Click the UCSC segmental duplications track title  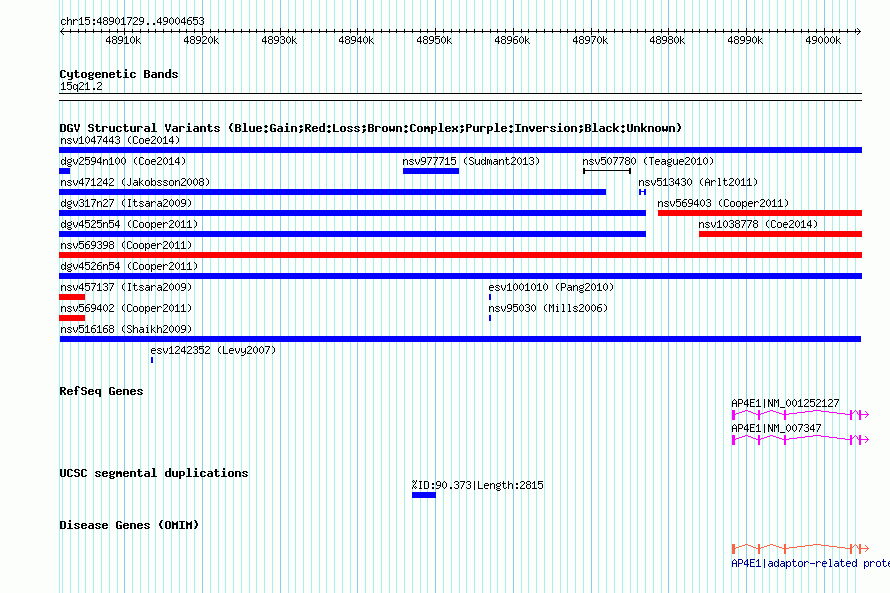tap(154, 473)
